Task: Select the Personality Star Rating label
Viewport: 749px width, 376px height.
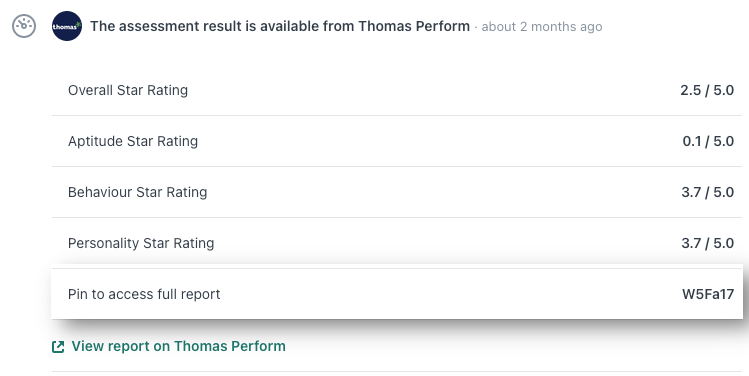Action: coord(141,243)
